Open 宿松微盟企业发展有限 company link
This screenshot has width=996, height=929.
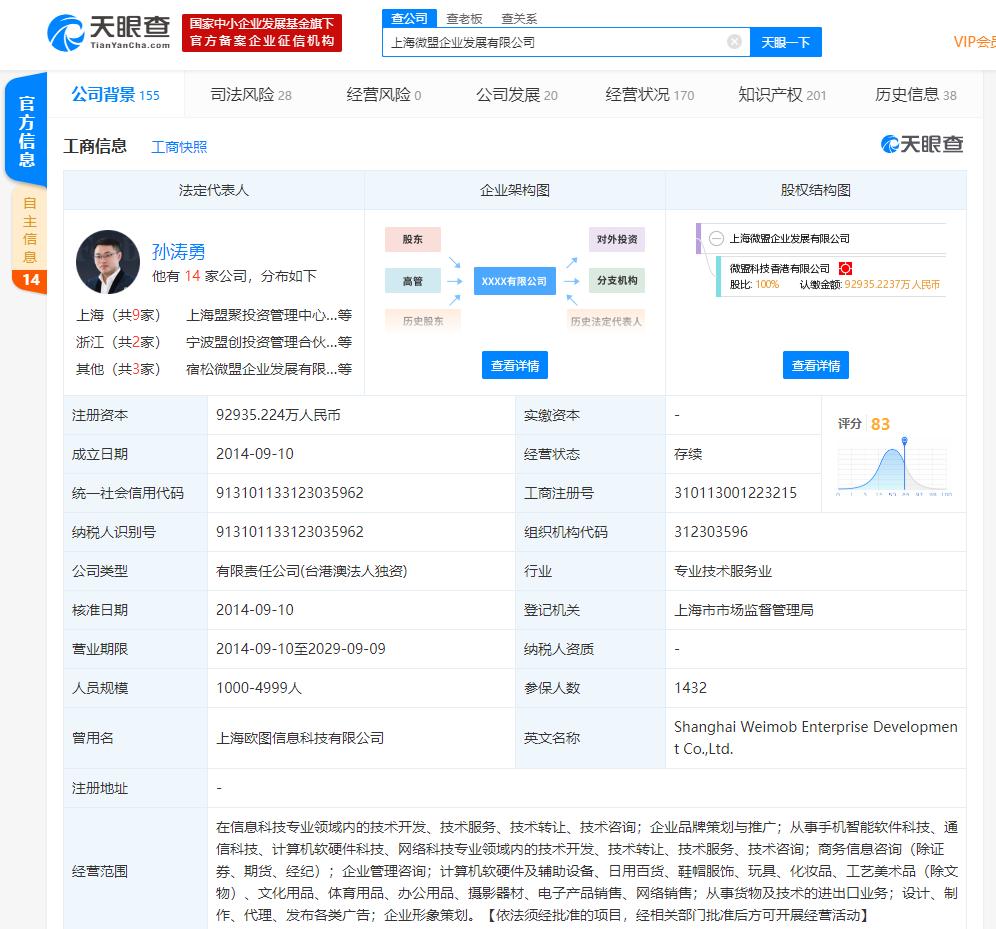269,368
